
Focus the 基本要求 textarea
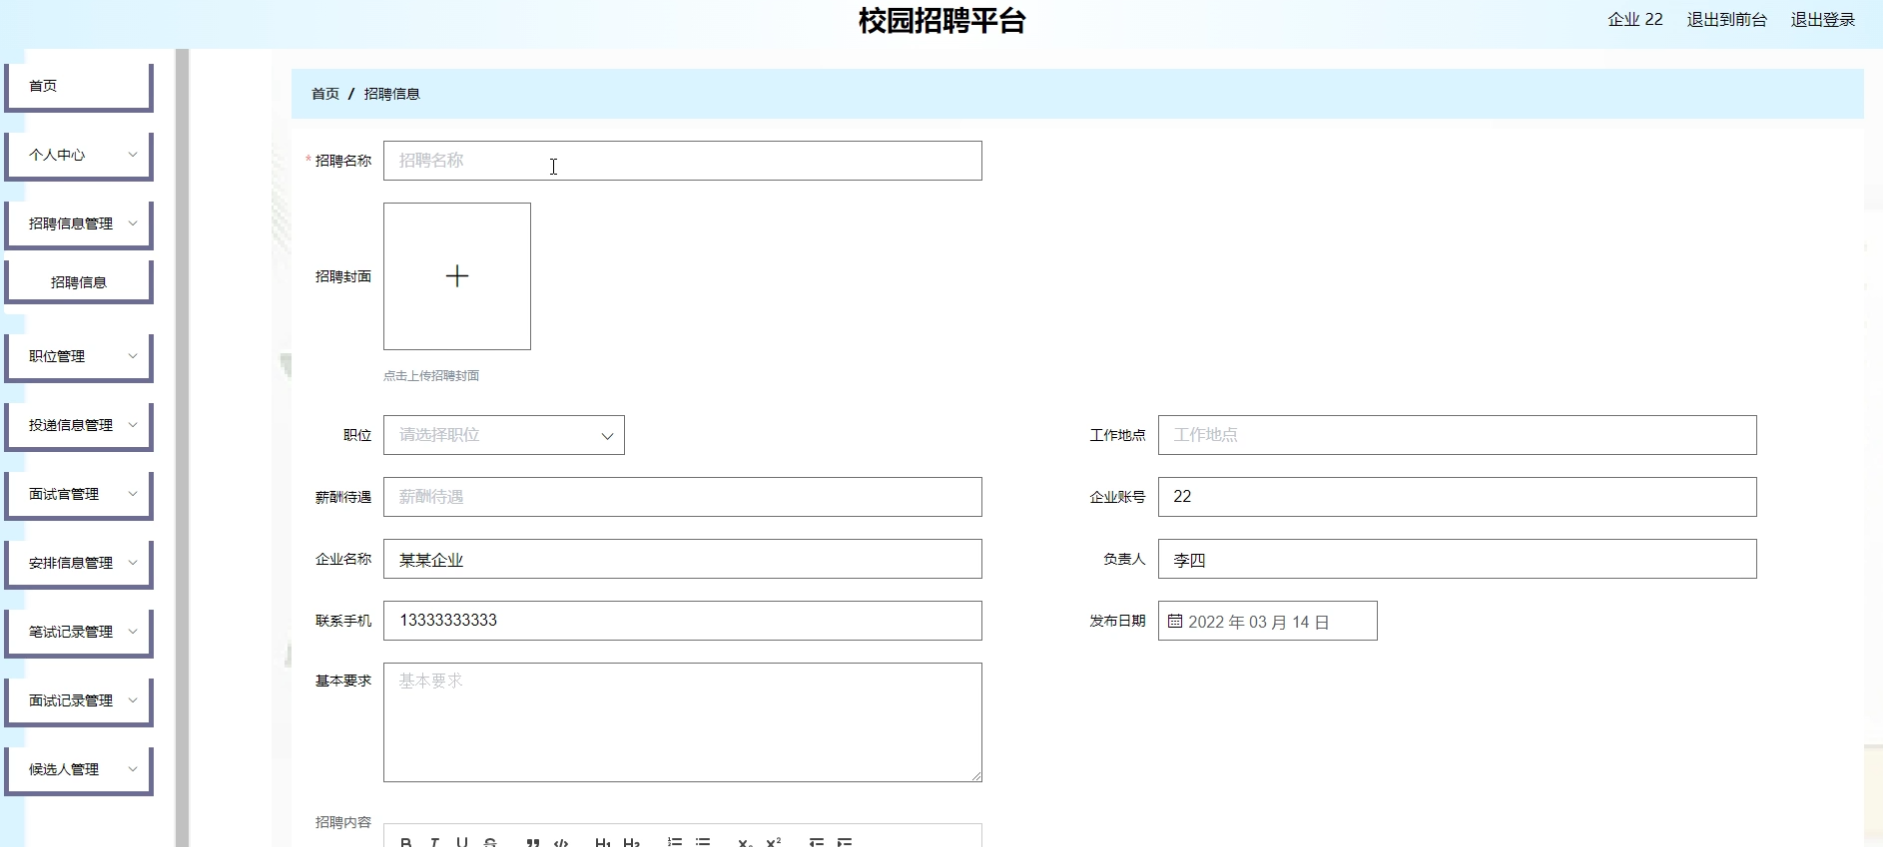click(x=683, y=722)
